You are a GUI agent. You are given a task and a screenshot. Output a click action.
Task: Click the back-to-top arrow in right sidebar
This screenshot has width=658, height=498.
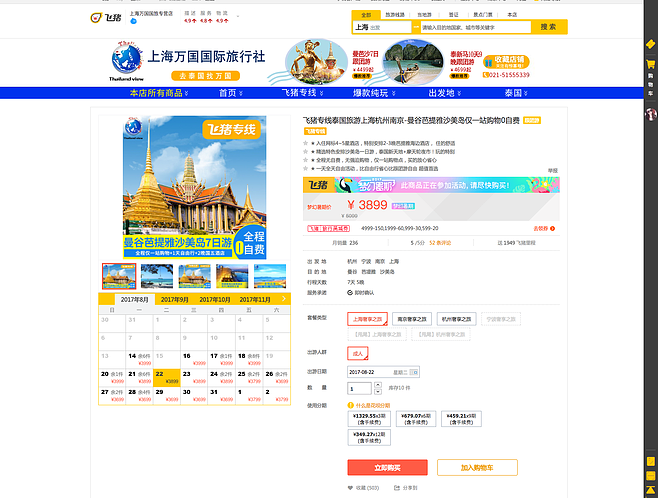click(x=650, y=490)
